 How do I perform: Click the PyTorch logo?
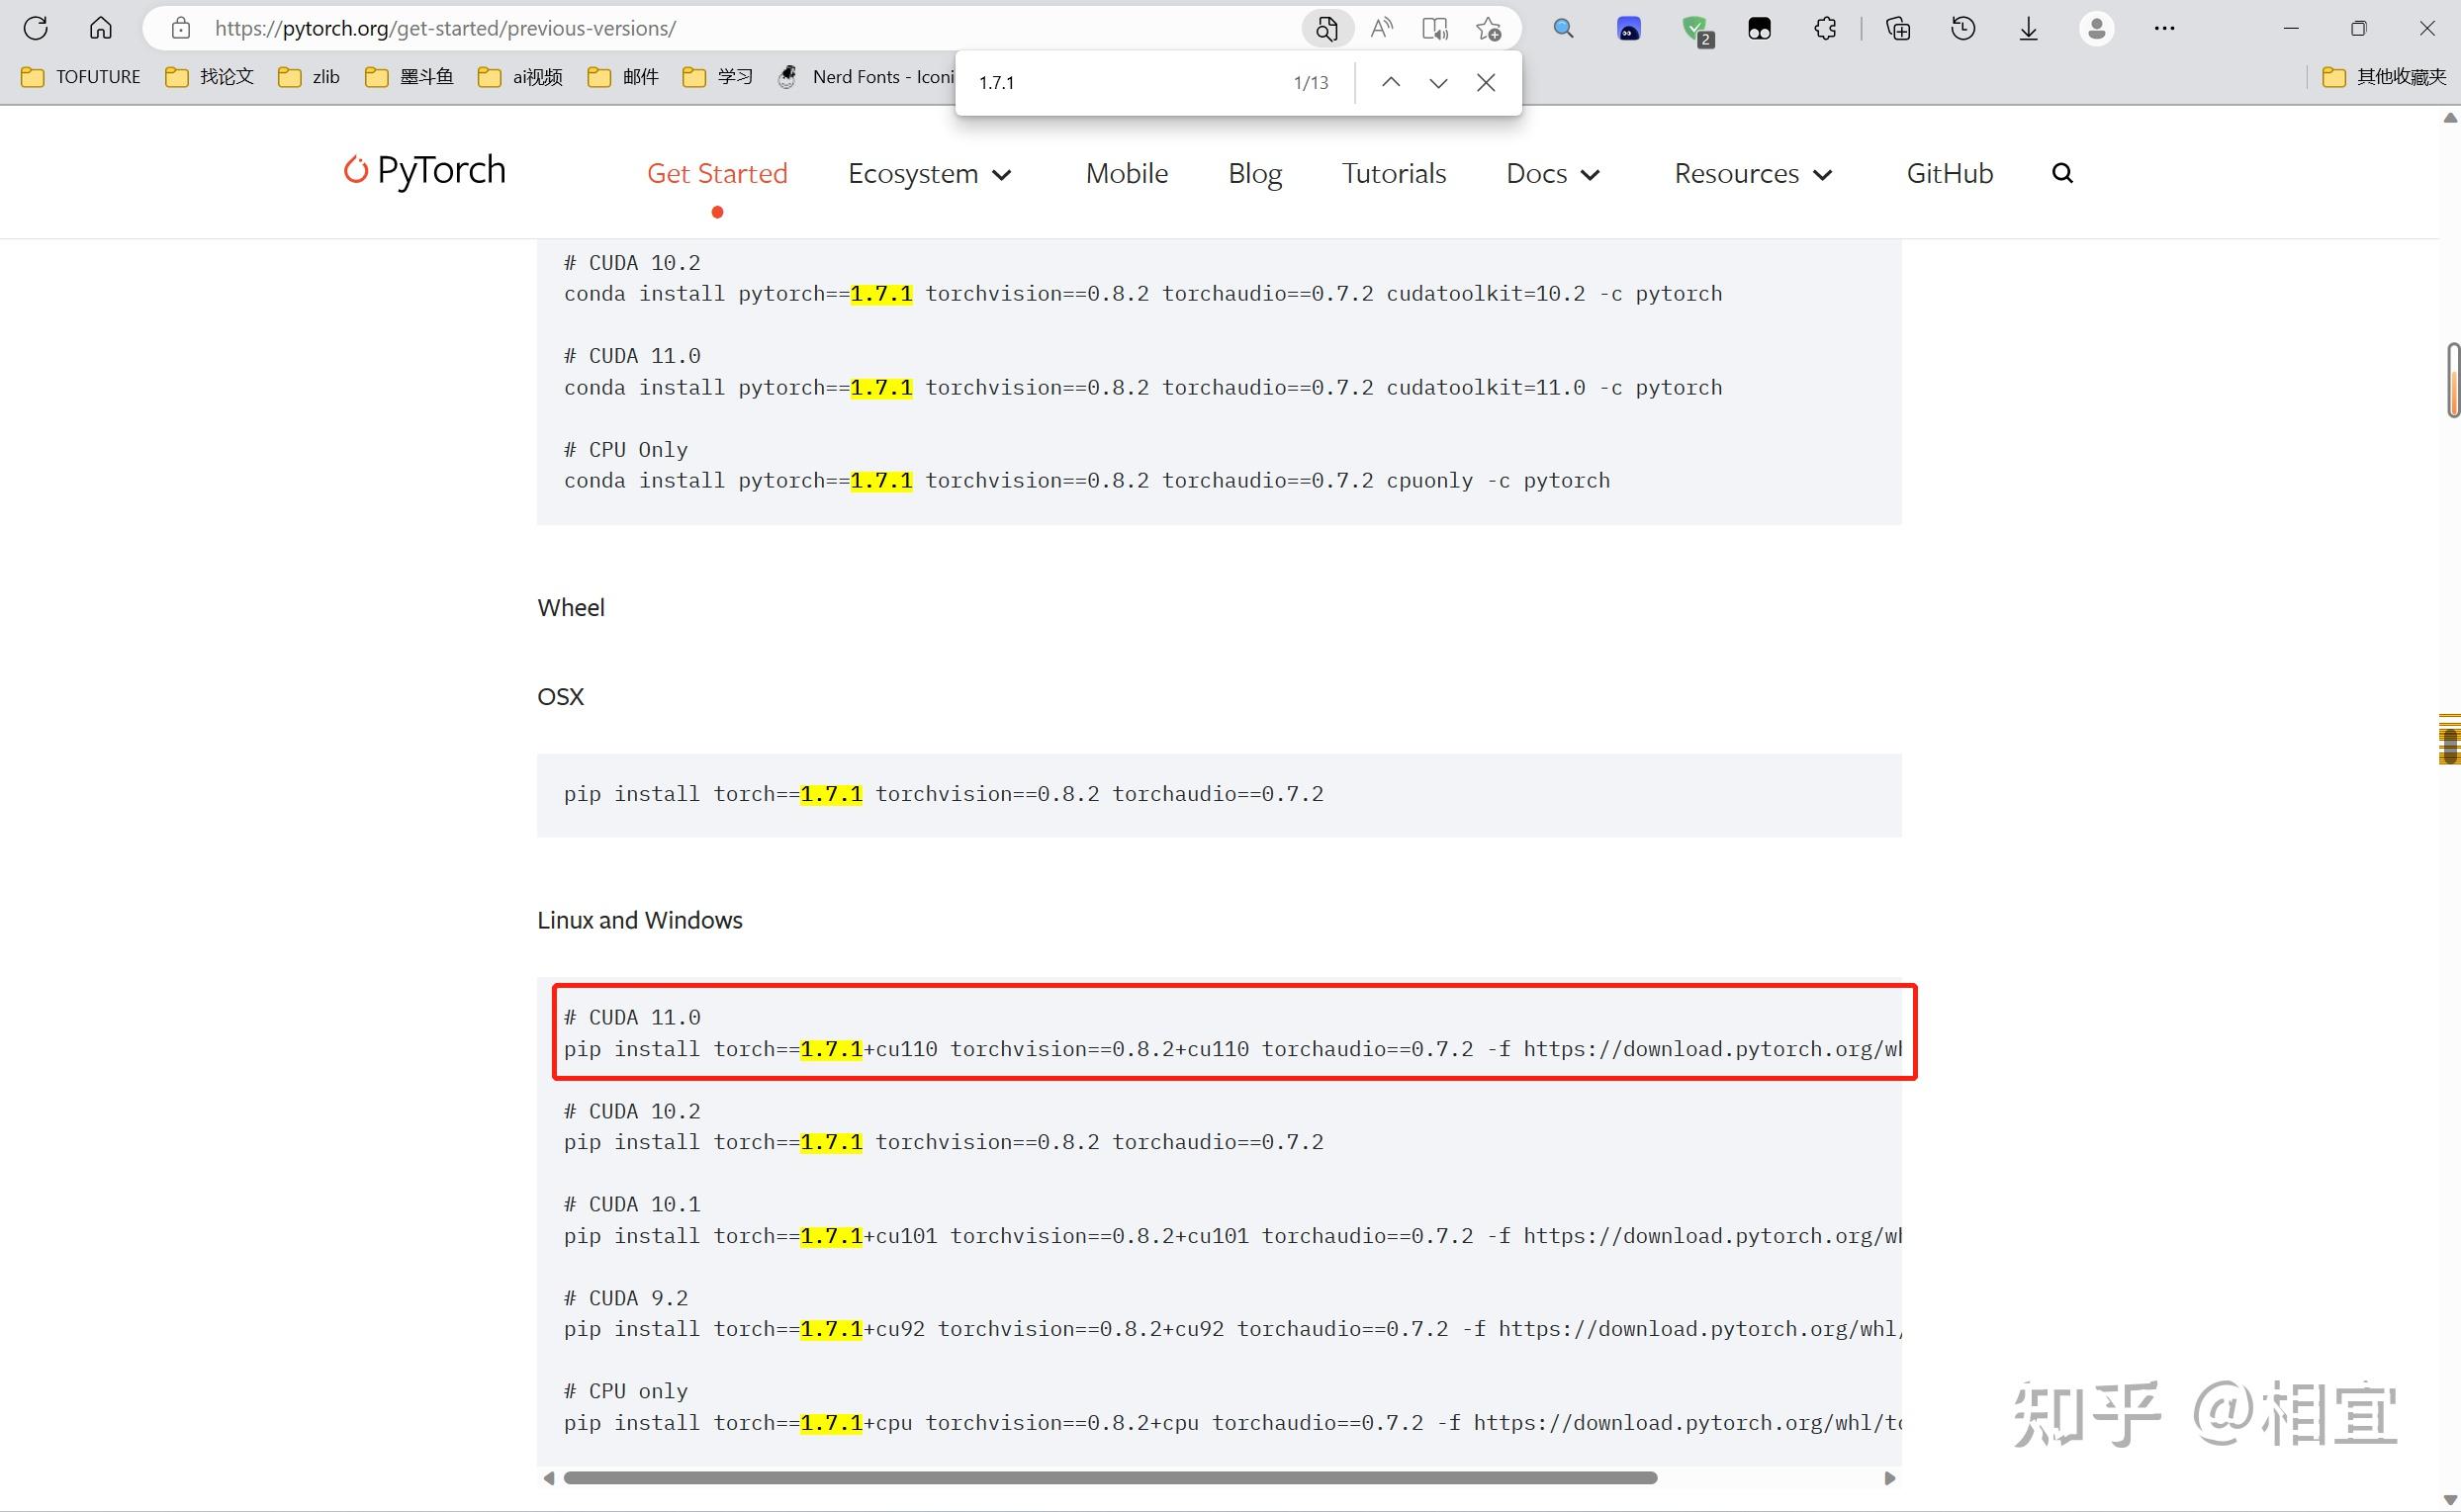(425, 170)
